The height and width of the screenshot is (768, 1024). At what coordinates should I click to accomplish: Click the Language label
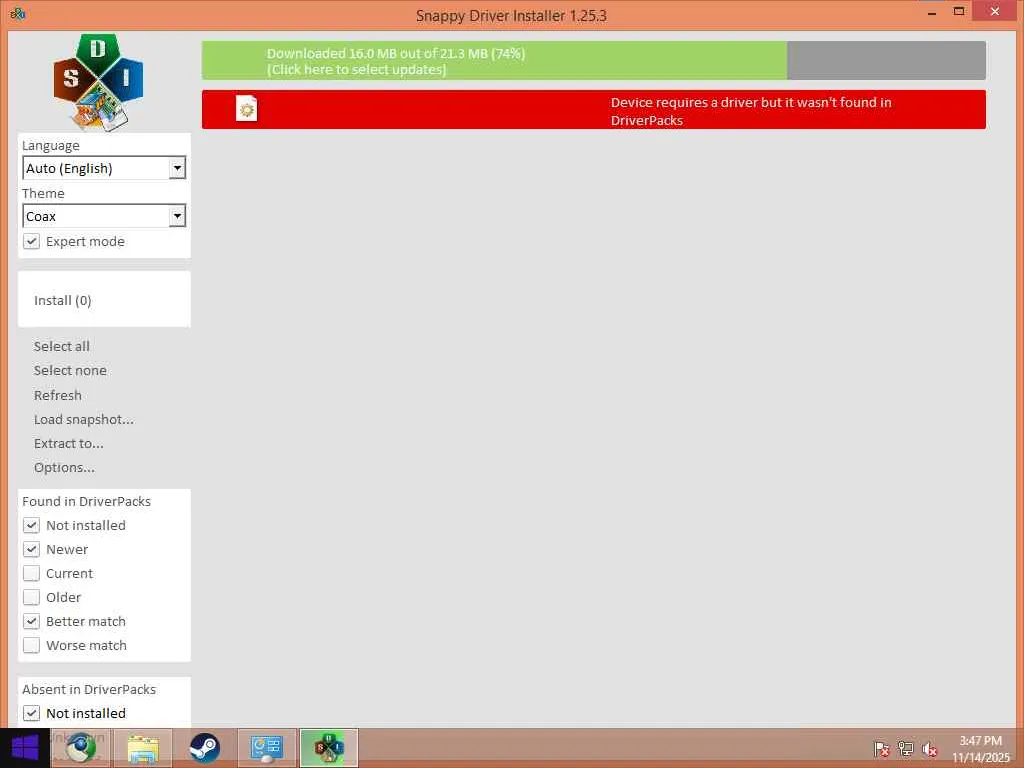[x=51, y=146]
